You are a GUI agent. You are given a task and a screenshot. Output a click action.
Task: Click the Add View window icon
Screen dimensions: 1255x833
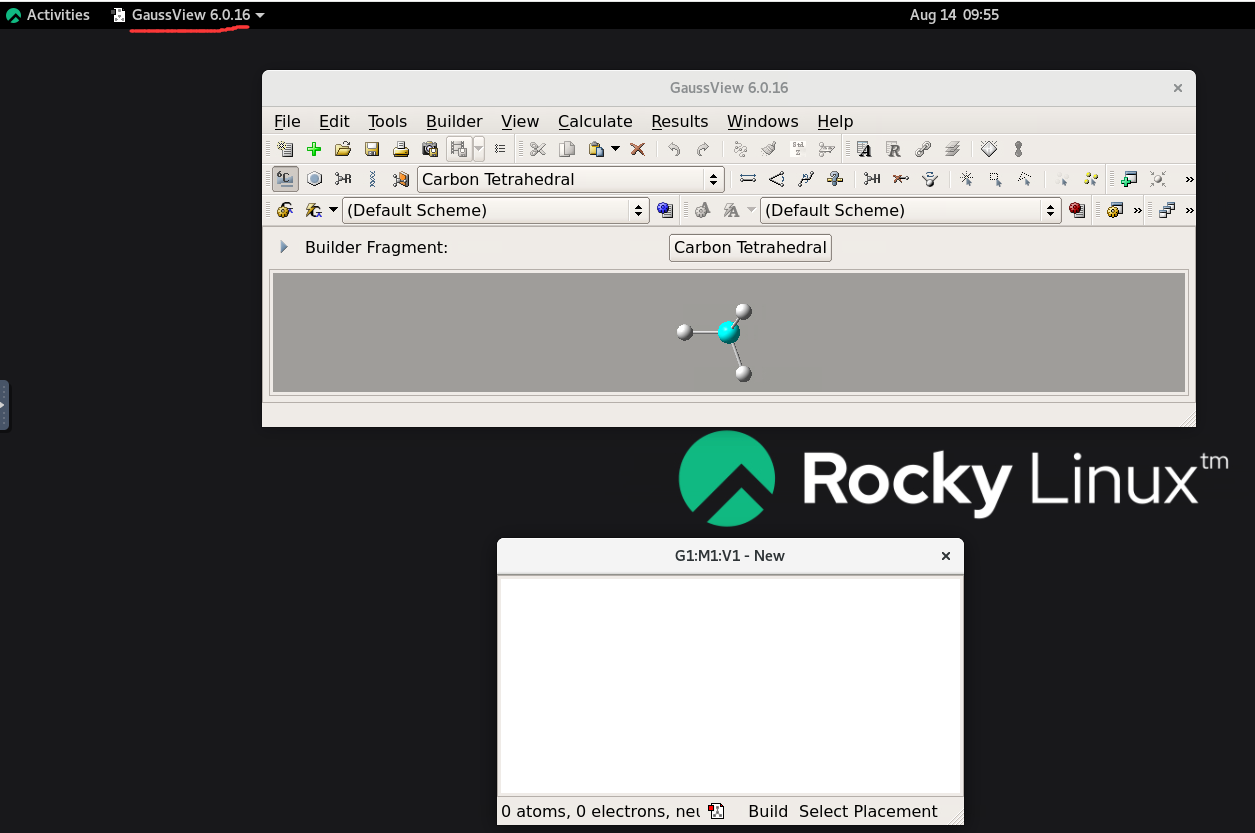[1129, 179]
